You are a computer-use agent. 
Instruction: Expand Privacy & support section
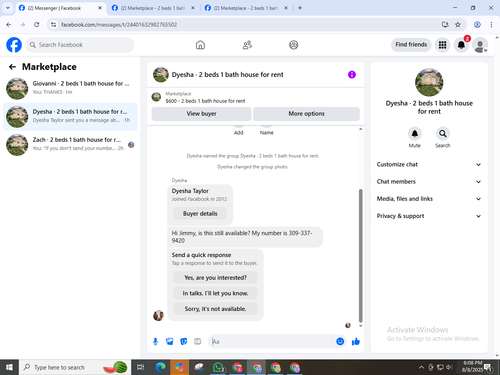429,216
